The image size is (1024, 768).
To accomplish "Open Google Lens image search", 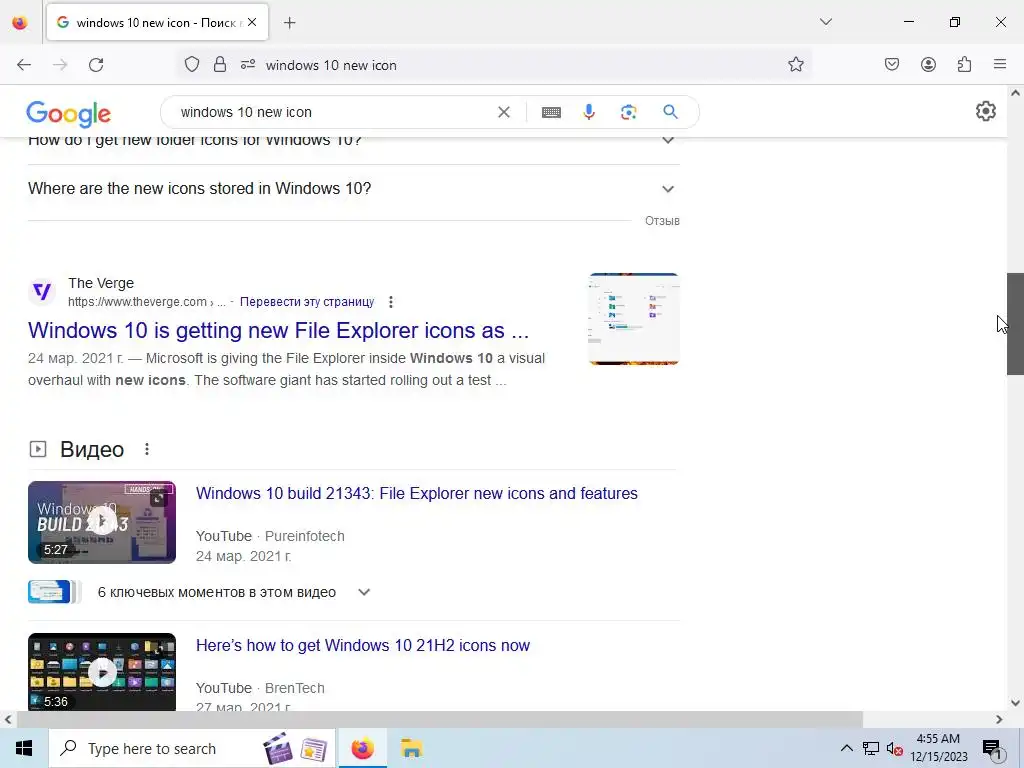I will coord(628,112).
